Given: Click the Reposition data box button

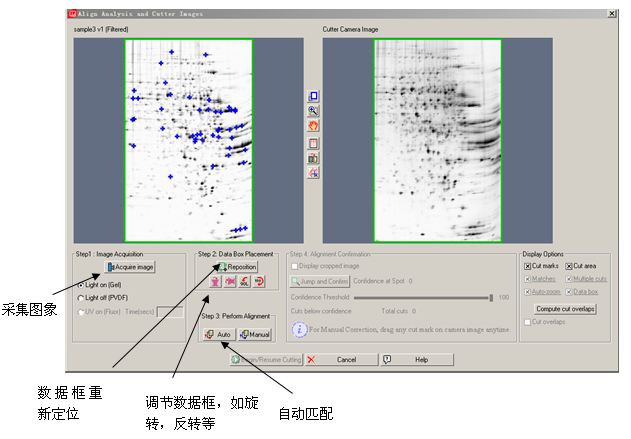Looking at the screenshot, I should pos(236,267).
